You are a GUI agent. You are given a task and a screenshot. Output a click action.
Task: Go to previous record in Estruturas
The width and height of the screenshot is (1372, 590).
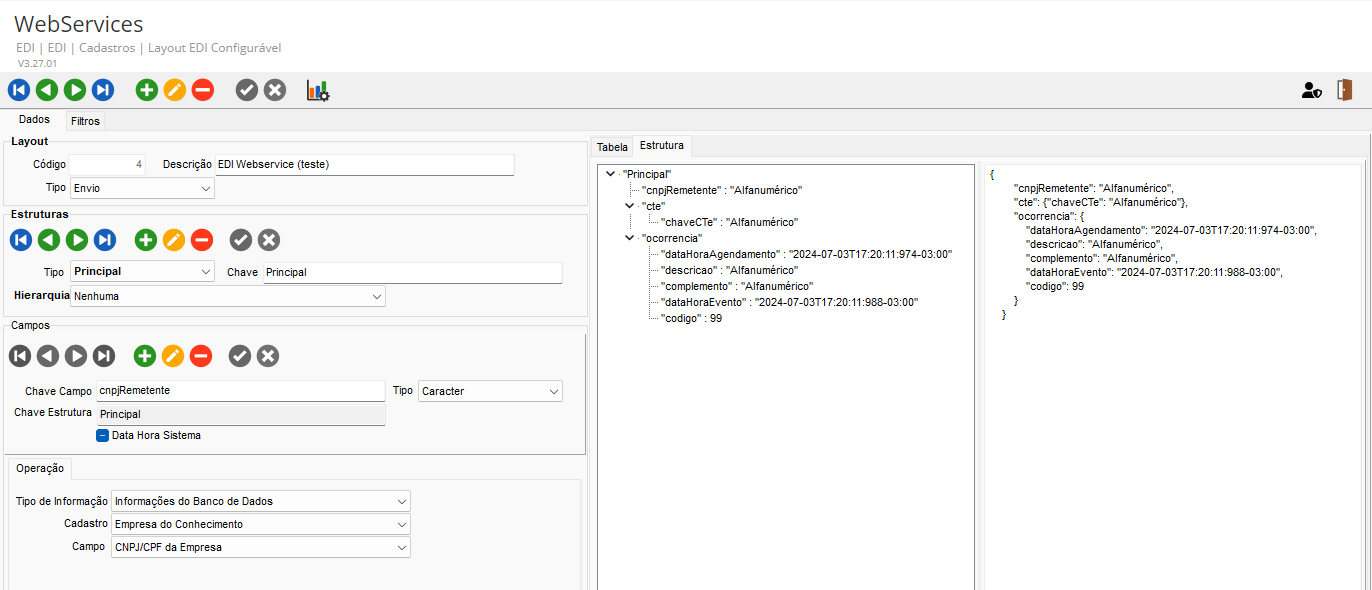[x=49, y=240]
